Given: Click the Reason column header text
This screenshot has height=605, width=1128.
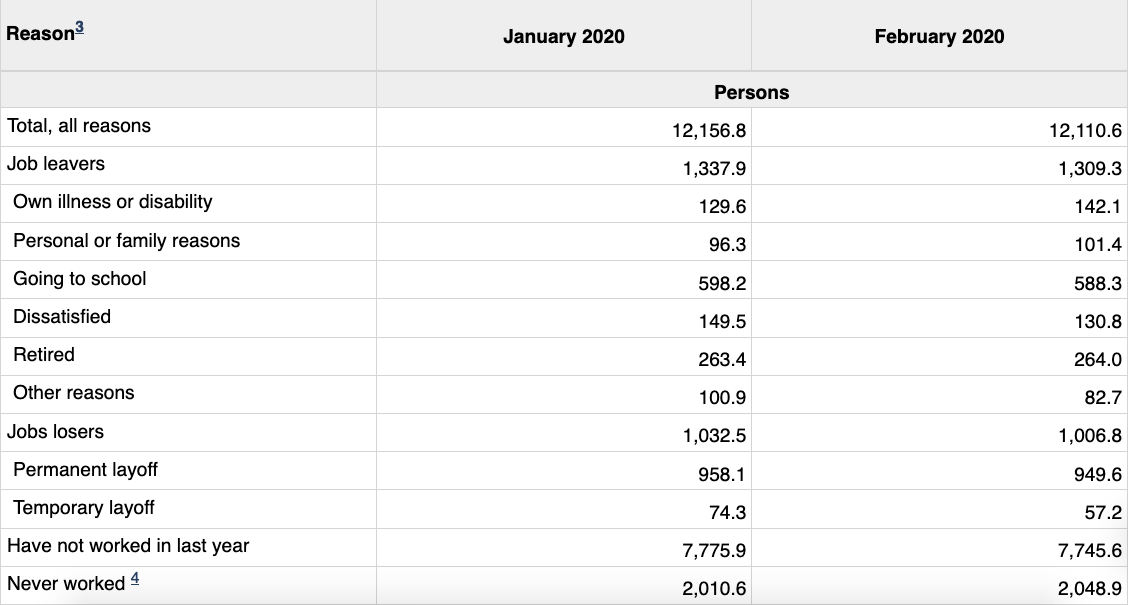Looking at the screenshot, I should pos(40,33).
